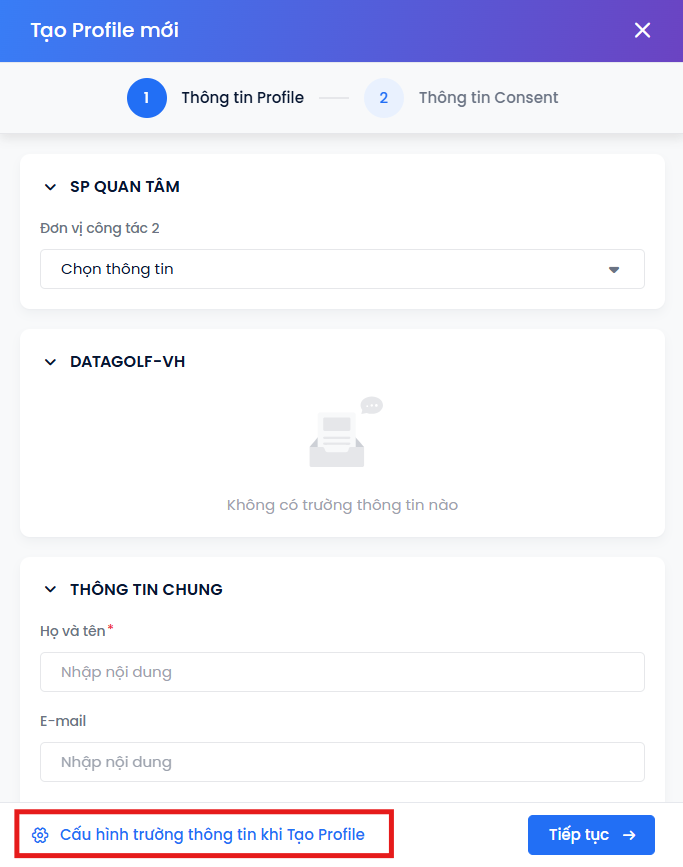Switch to the Thông tin Consent step
The height and width of the screenshot is (867, 683).
pyautogui.click(x=488, y=98)
